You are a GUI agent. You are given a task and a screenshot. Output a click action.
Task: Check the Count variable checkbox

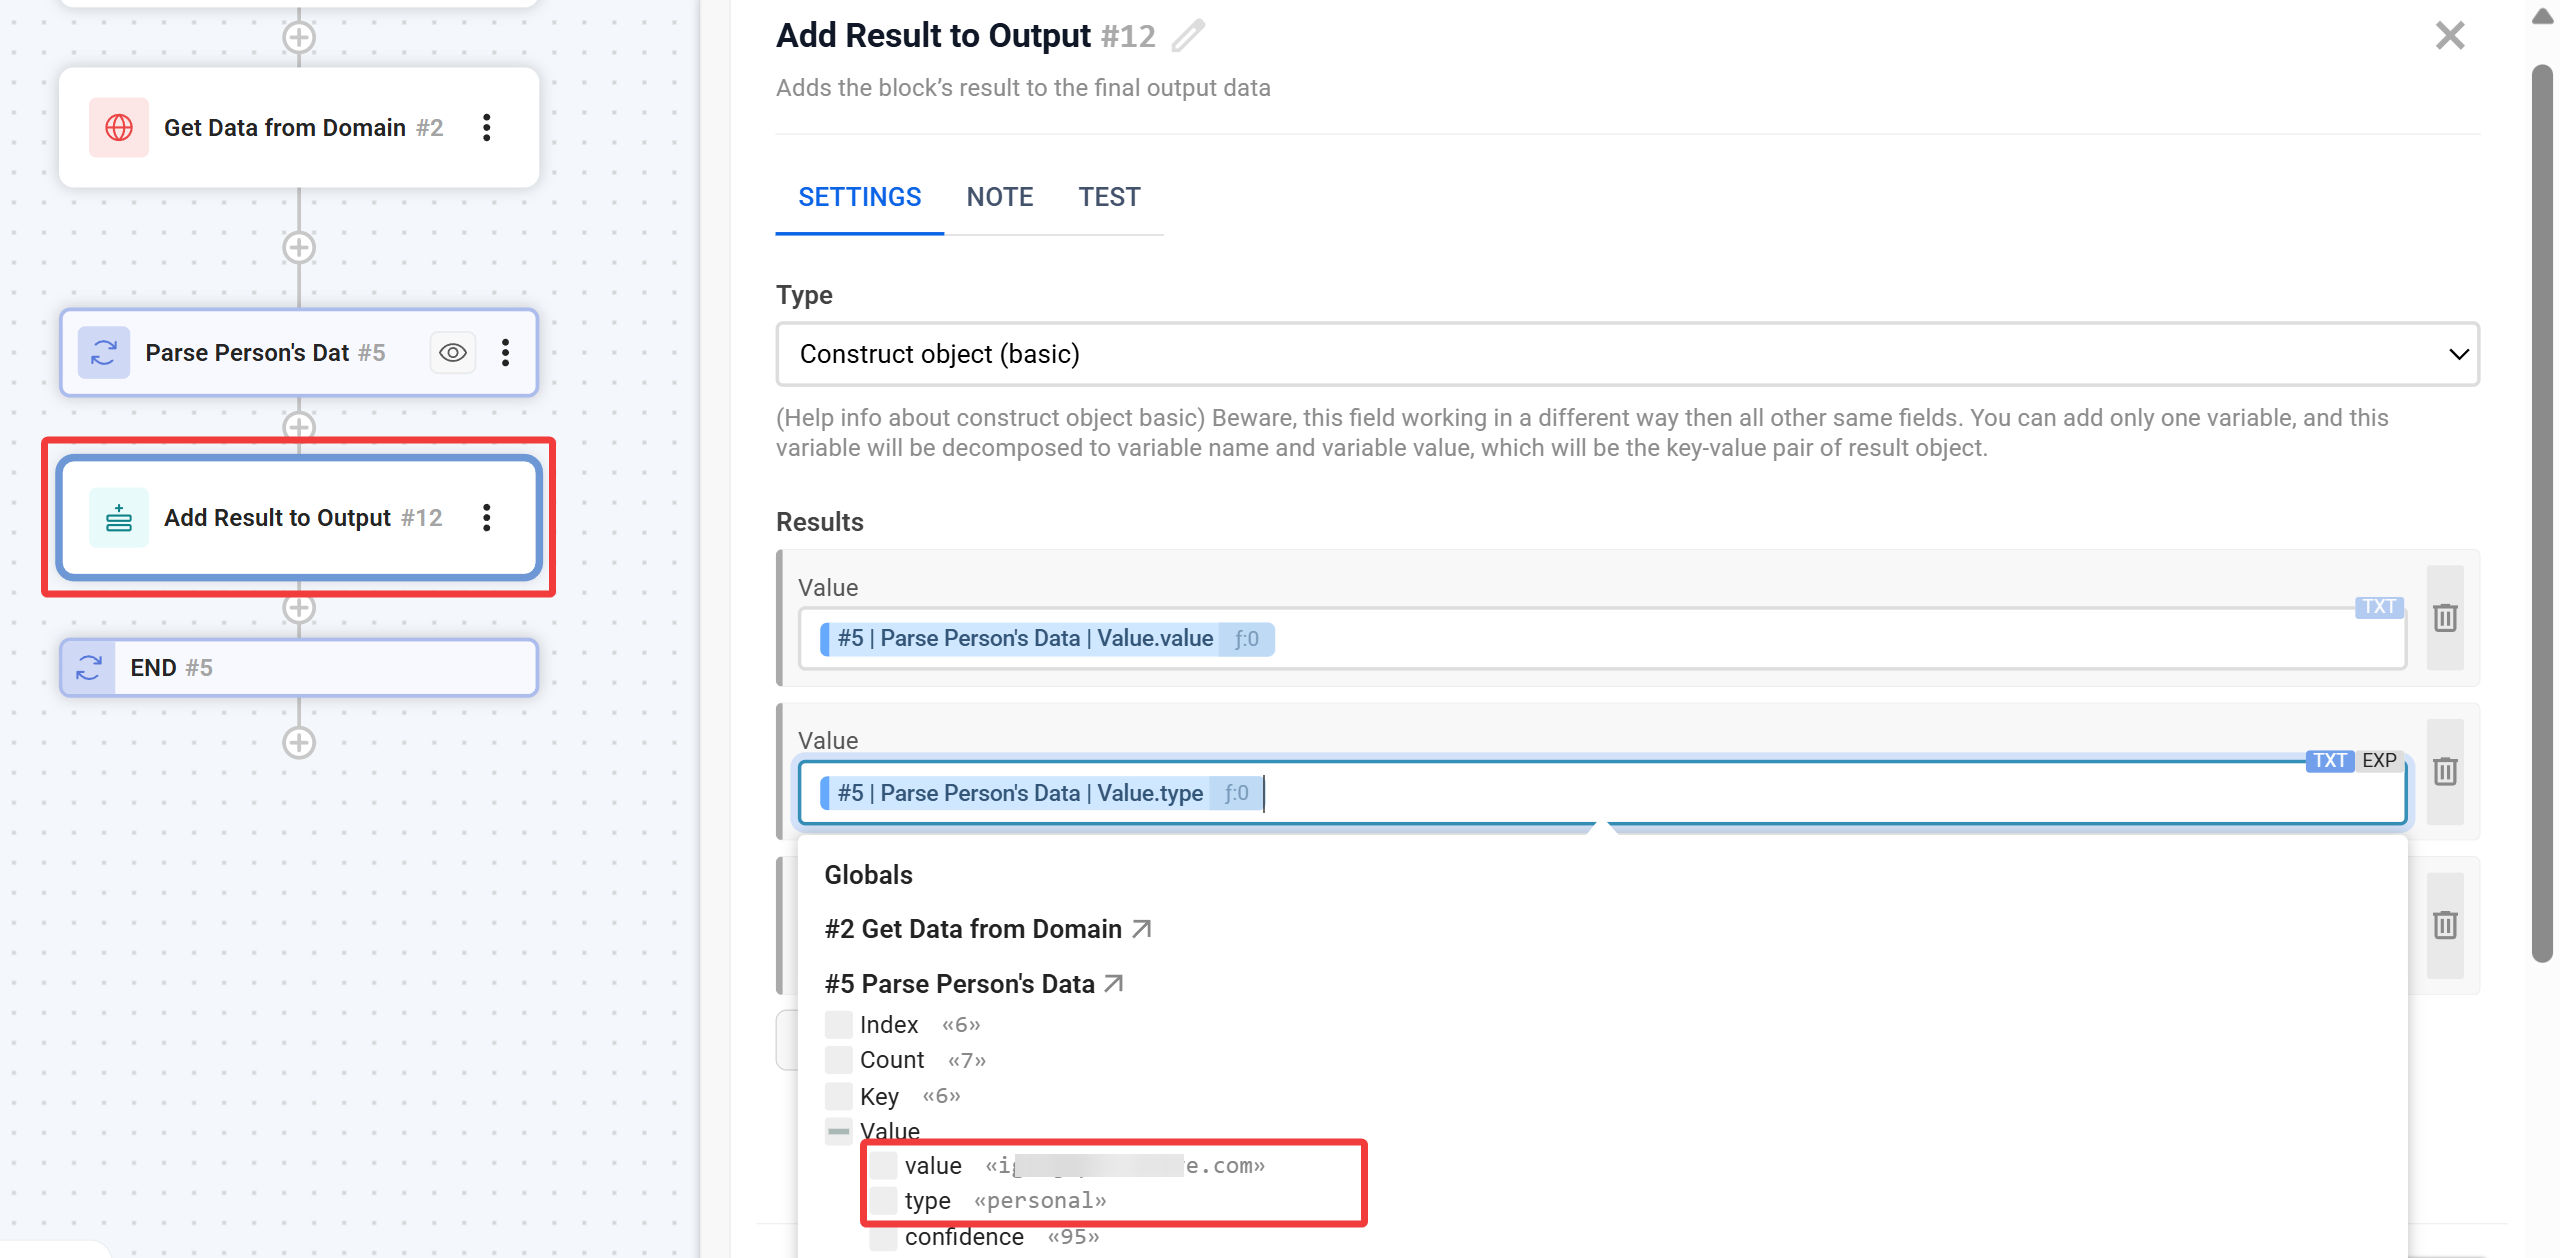838,1060
